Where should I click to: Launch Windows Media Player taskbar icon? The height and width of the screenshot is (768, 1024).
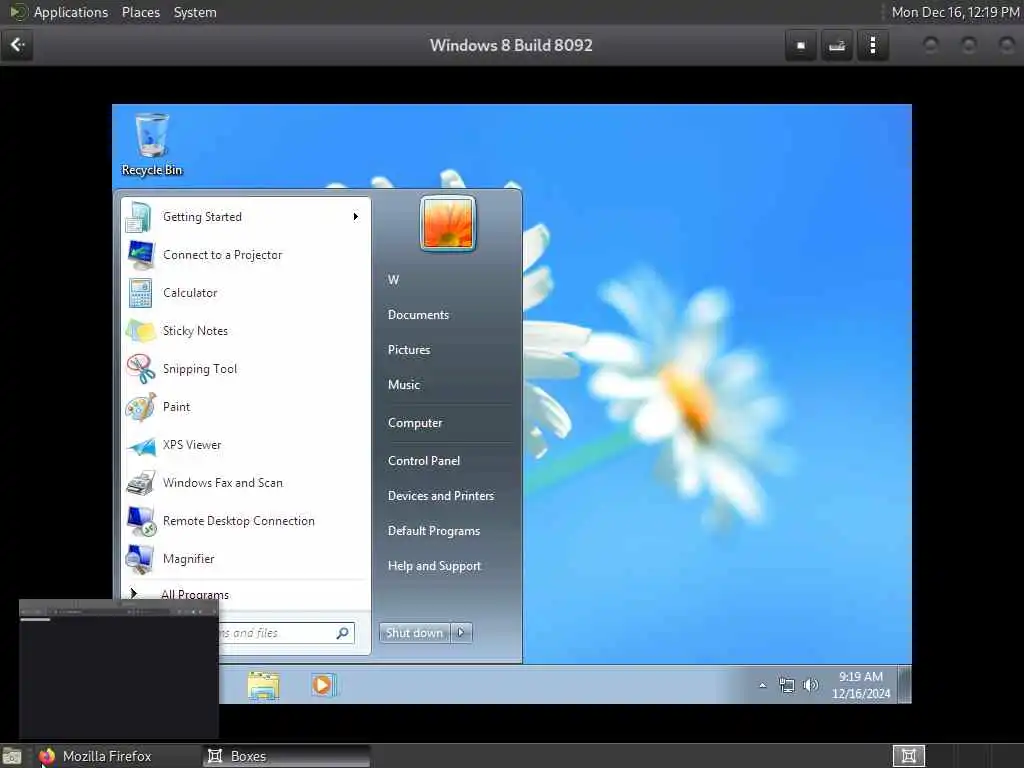pyautogui.click(x=323, y=685)
